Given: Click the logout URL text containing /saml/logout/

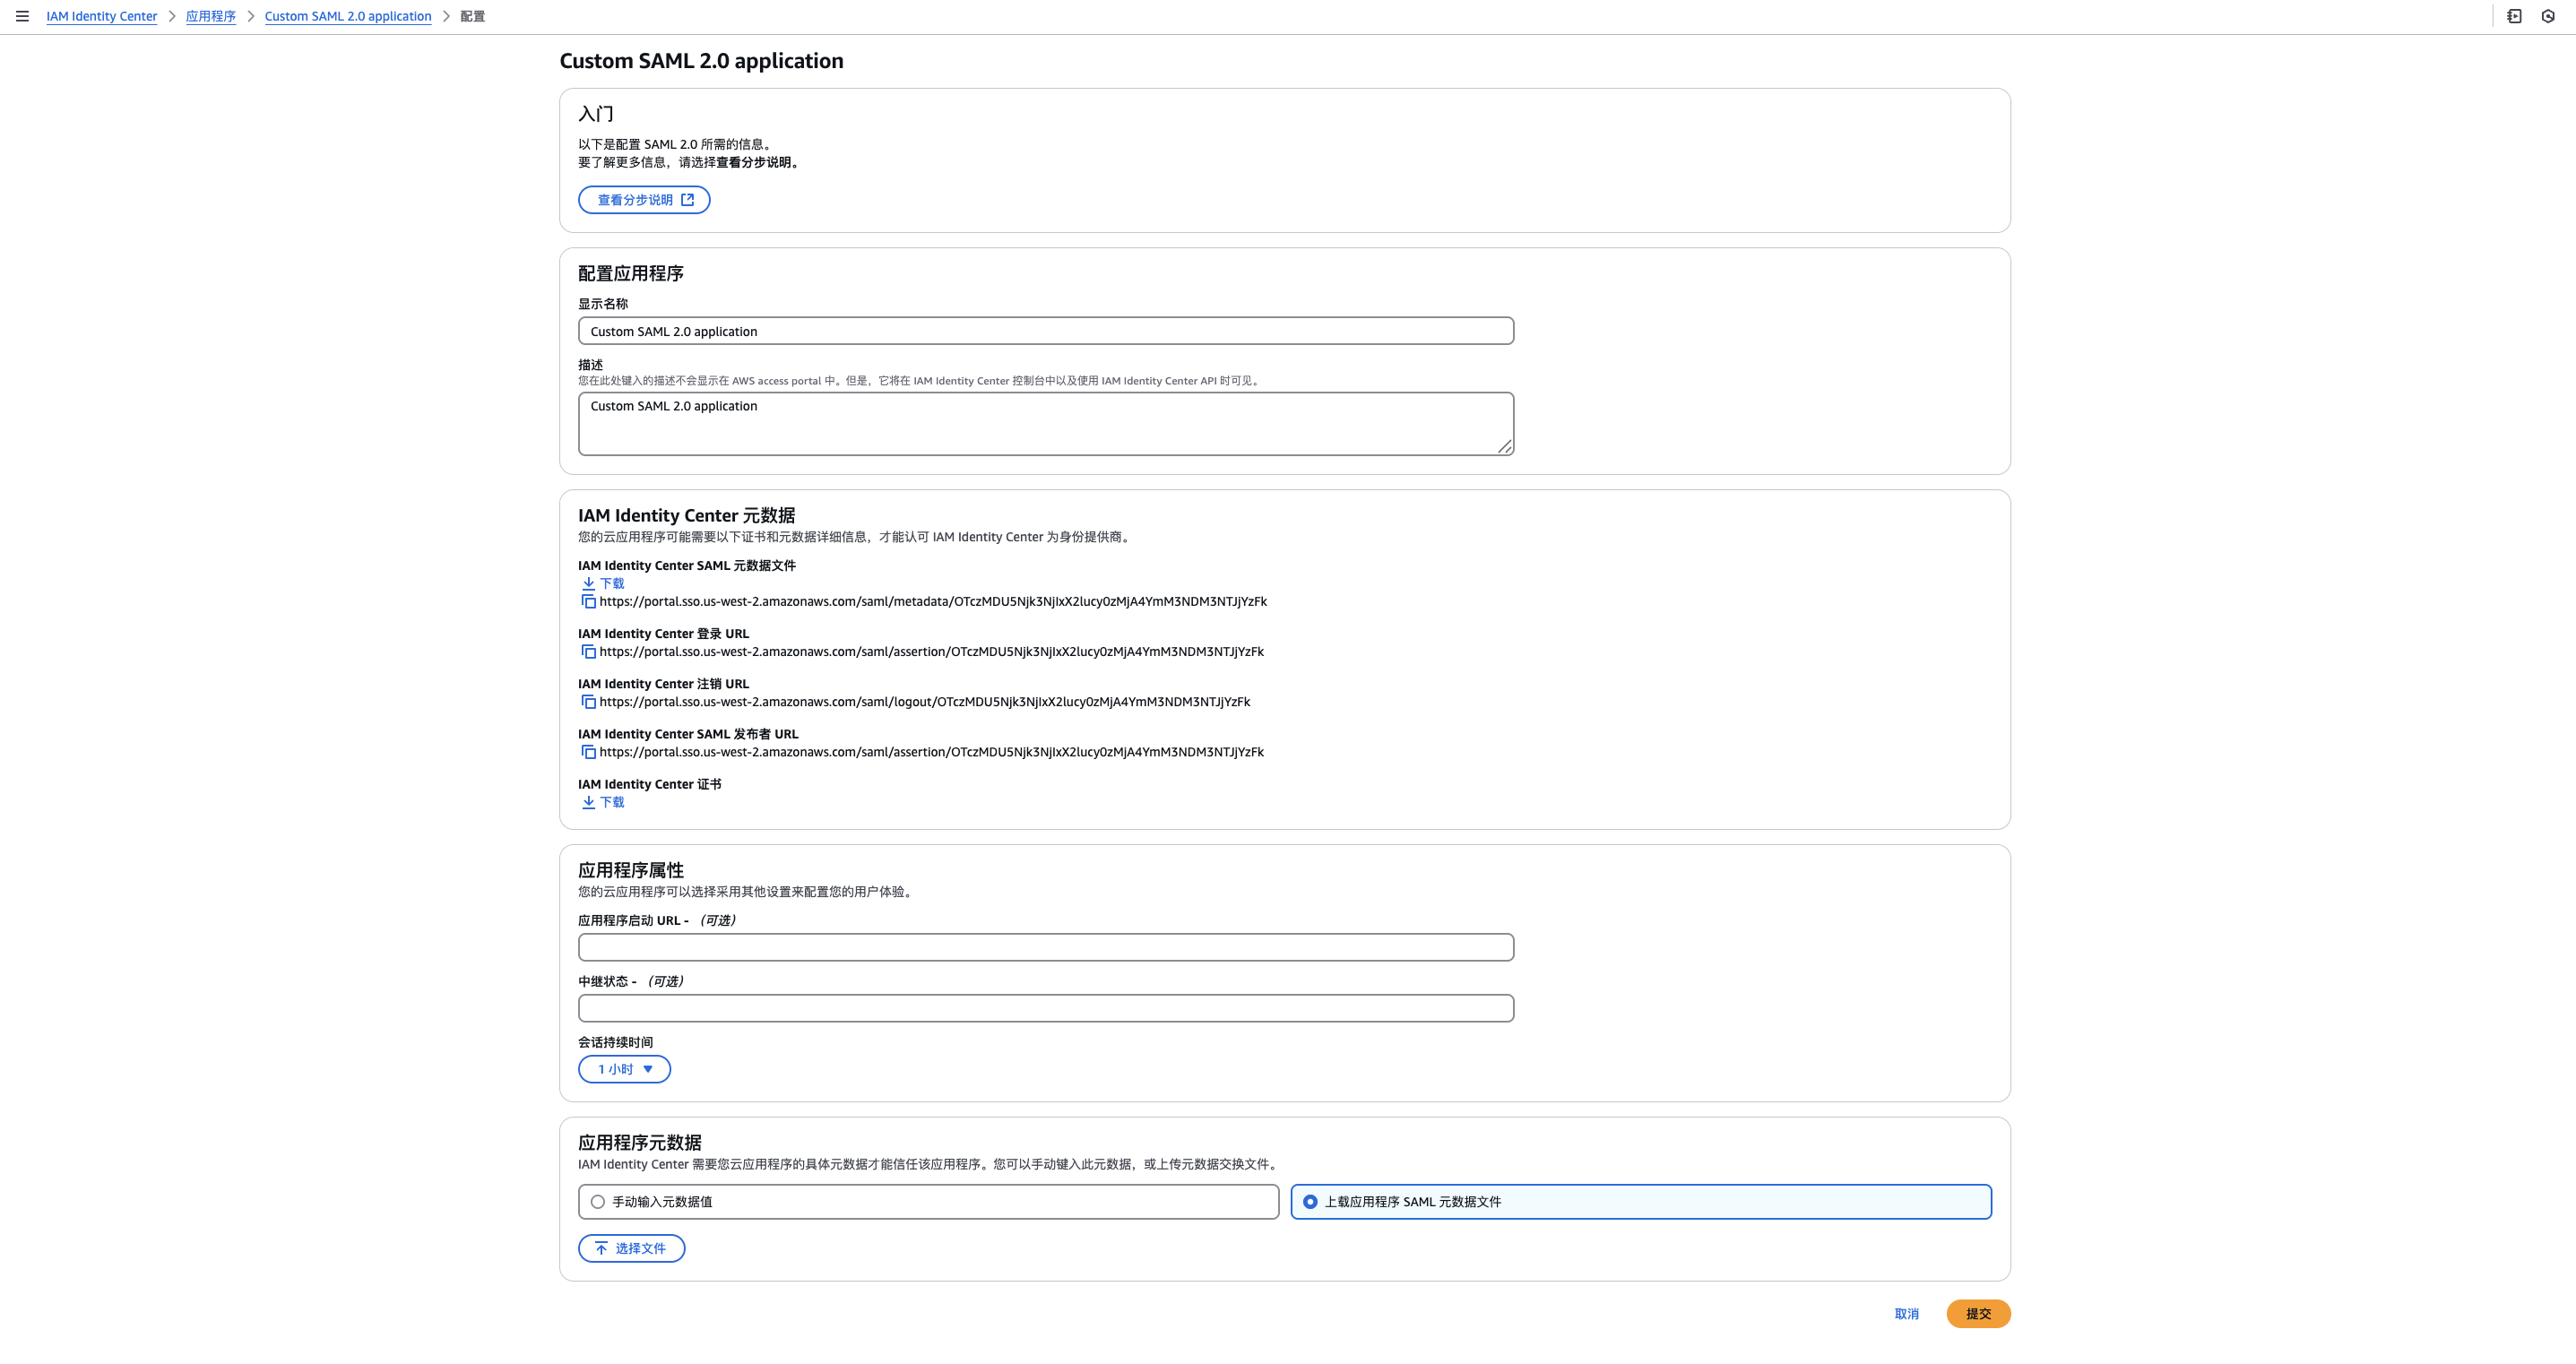Looking at the screenshot, I should [925, 702].
